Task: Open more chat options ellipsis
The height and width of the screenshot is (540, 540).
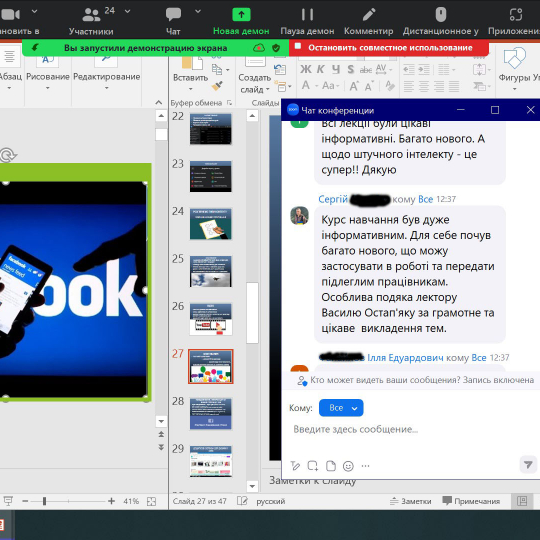Action: (365, 466)
